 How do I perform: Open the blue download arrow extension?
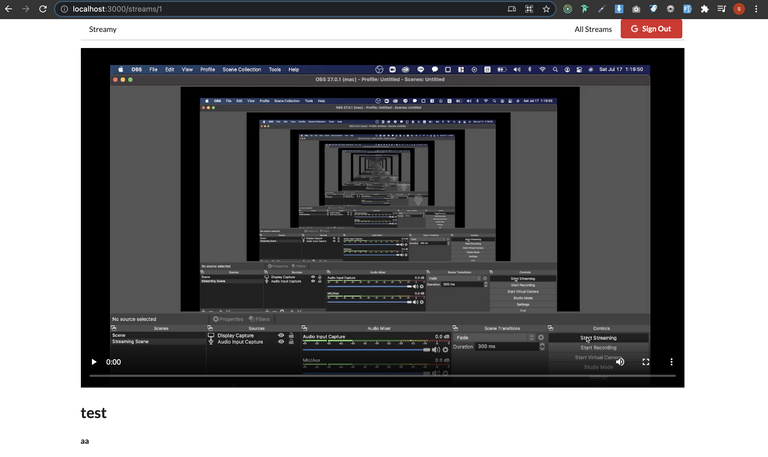tap(619, 9)
